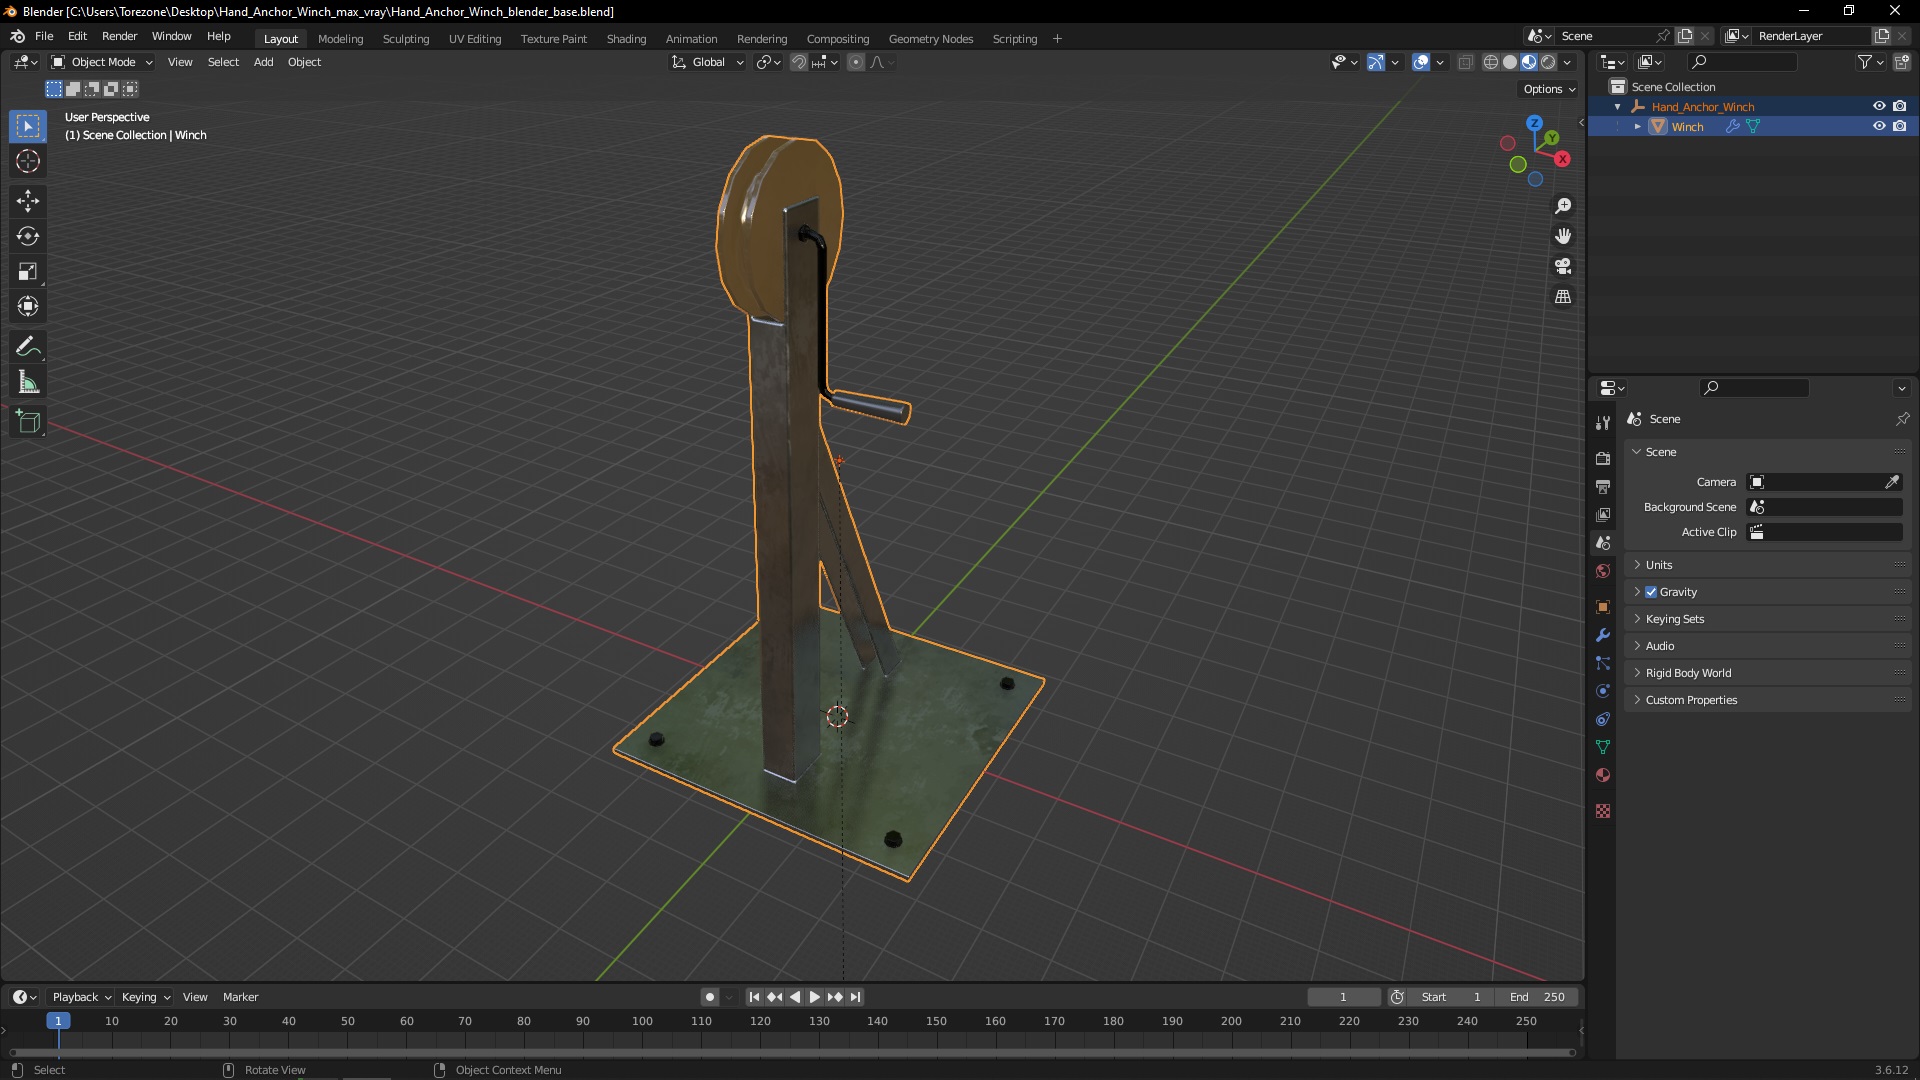
Task: Disable Winch object in renders
Action: [1900, 126]
